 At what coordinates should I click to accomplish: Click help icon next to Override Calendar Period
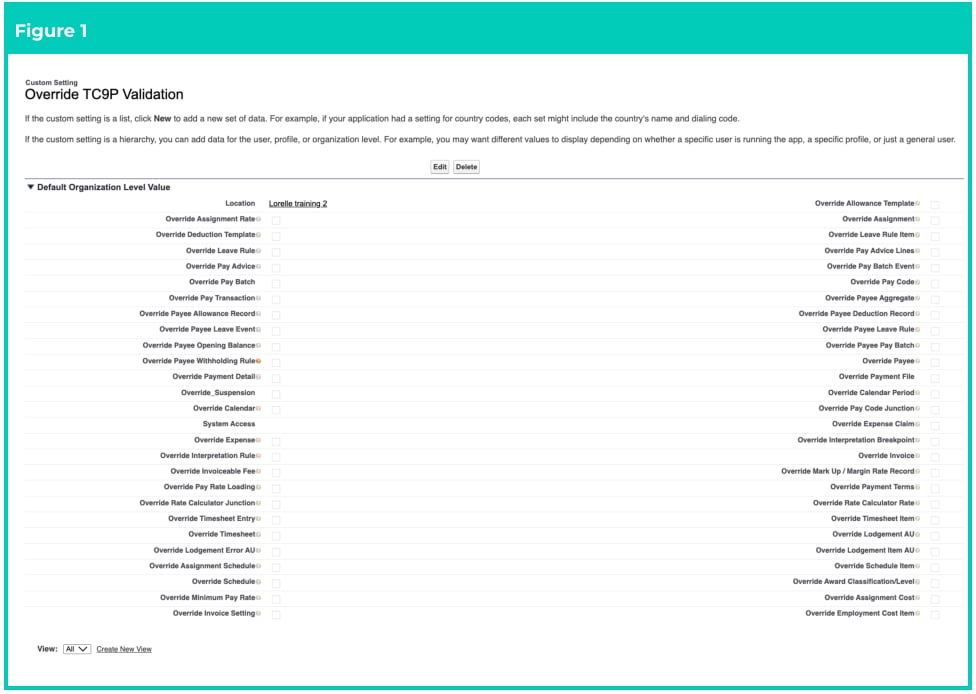[x=917, y=393]
